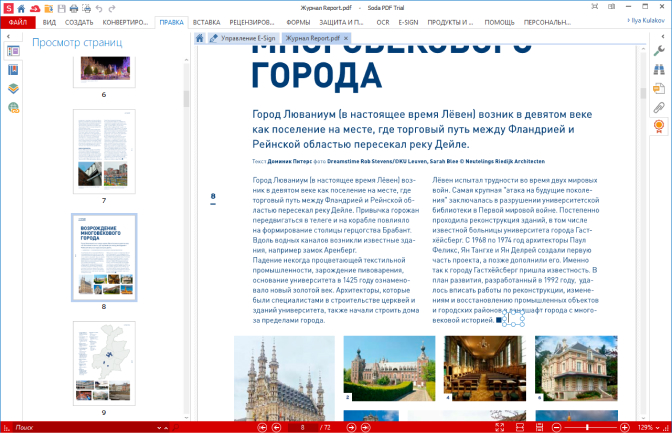Click the home tab icon in document bar

[x=200, y=38]
